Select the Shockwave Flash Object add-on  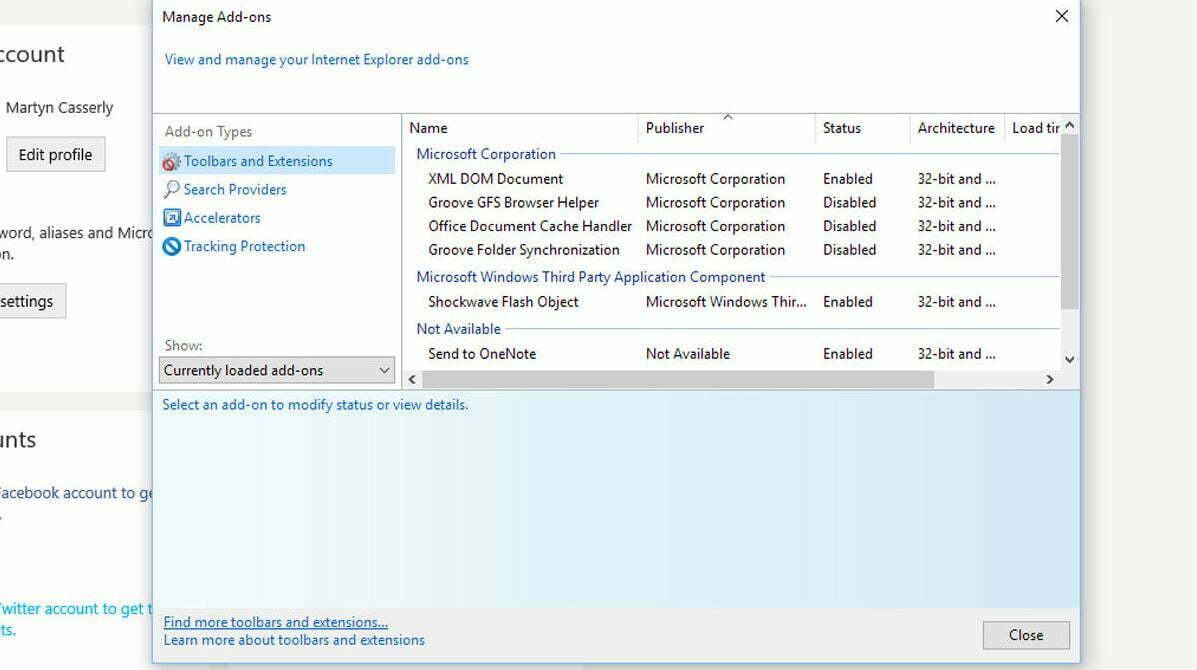(503, 301)
